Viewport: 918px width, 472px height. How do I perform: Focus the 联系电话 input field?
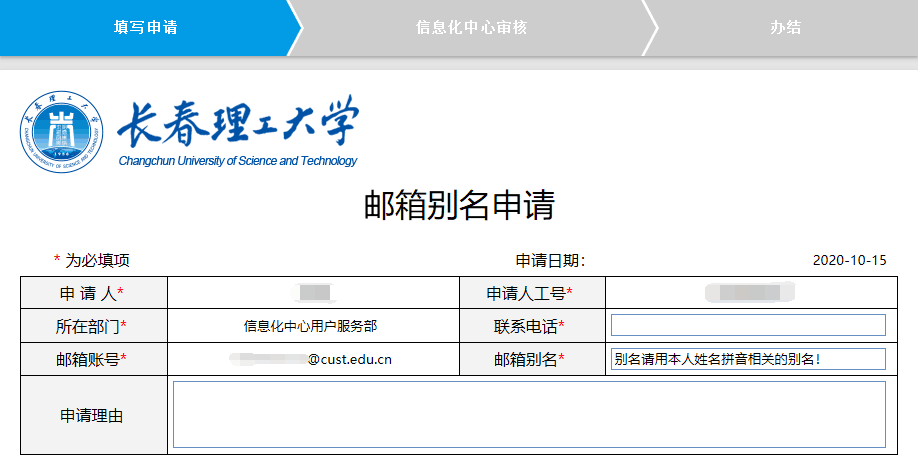tap(748, 325)
